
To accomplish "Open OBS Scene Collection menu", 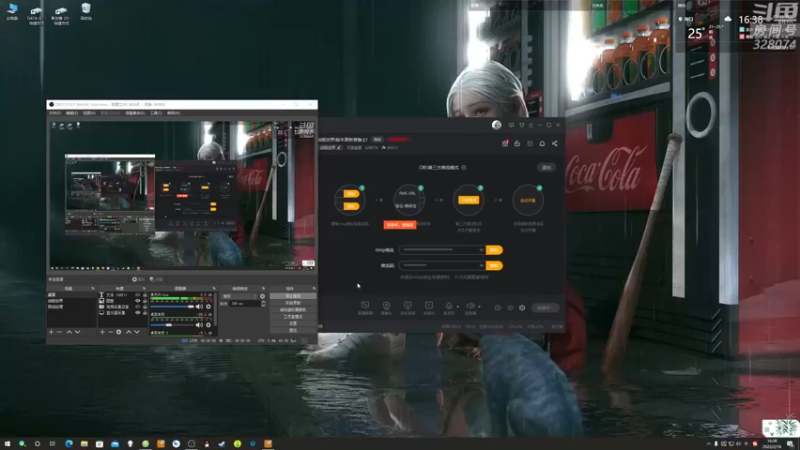I will (135, 113).
